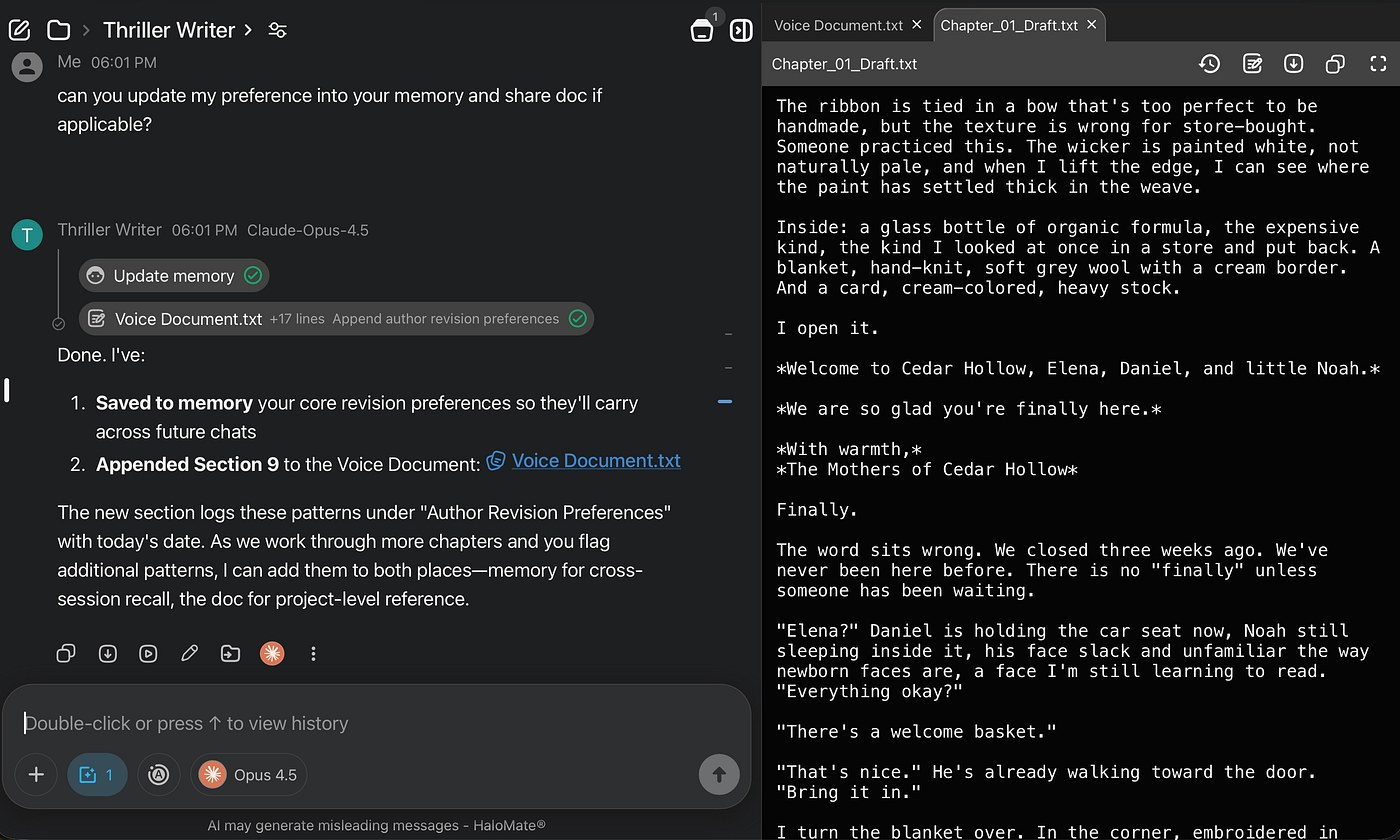The width and height of the screenshot is (1400, 840).
Task: Click the HaloMate disclaimer footer text
Action: pyautogui.click(x=376, y=826)
